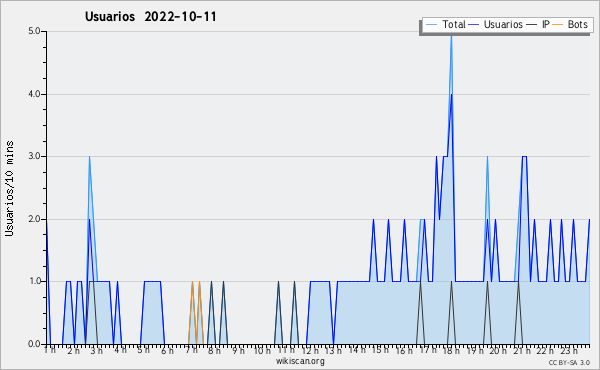Click the '7 h' x-axis label
Screen dimensions: 600x370
pos(191,350)
